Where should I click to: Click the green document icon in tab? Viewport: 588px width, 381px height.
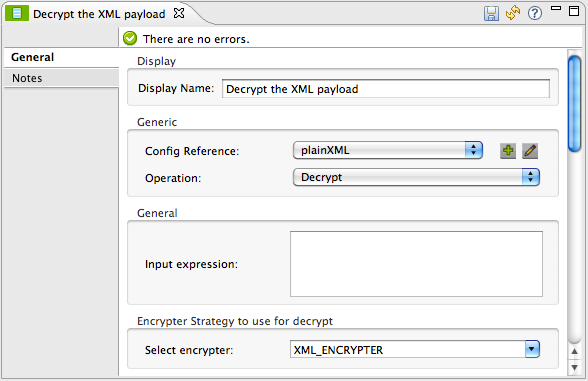(x=16, y=14)
